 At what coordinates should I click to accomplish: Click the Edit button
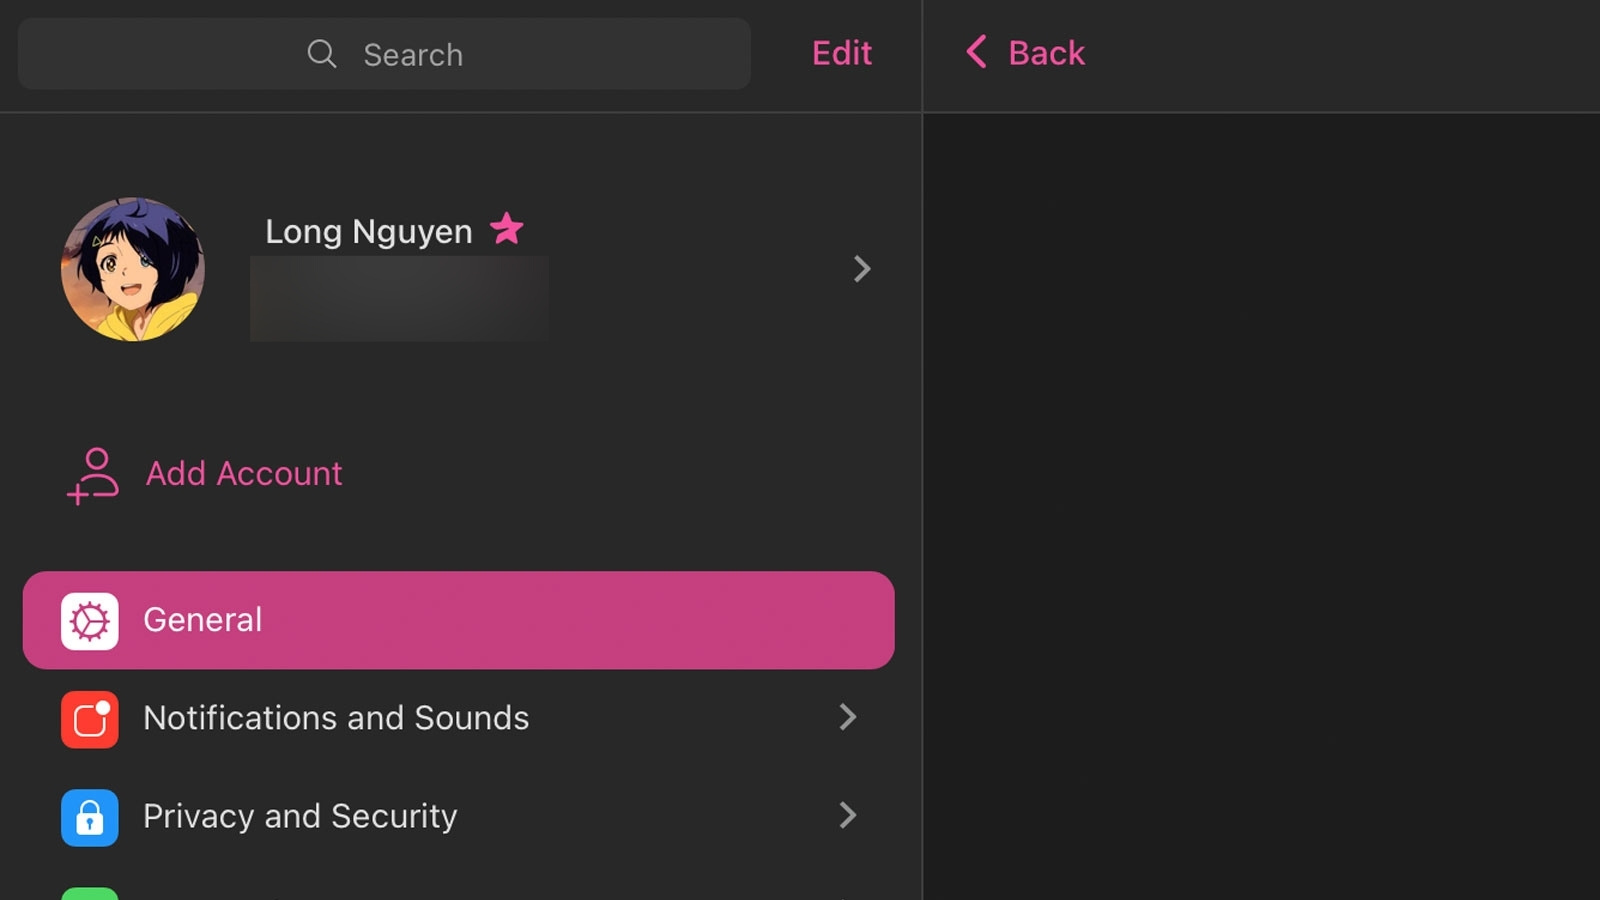842,53
